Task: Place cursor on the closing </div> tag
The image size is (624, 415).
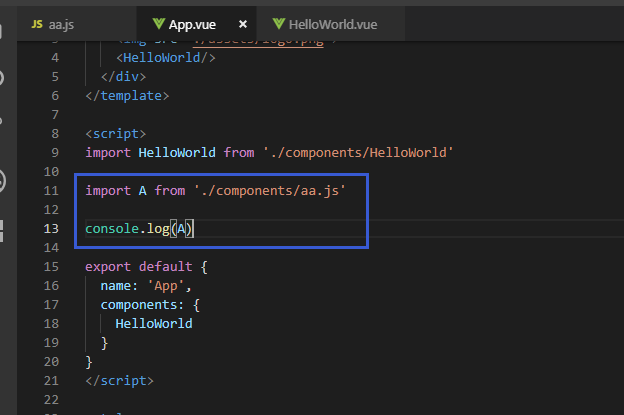Action: [x=123, y=76]
